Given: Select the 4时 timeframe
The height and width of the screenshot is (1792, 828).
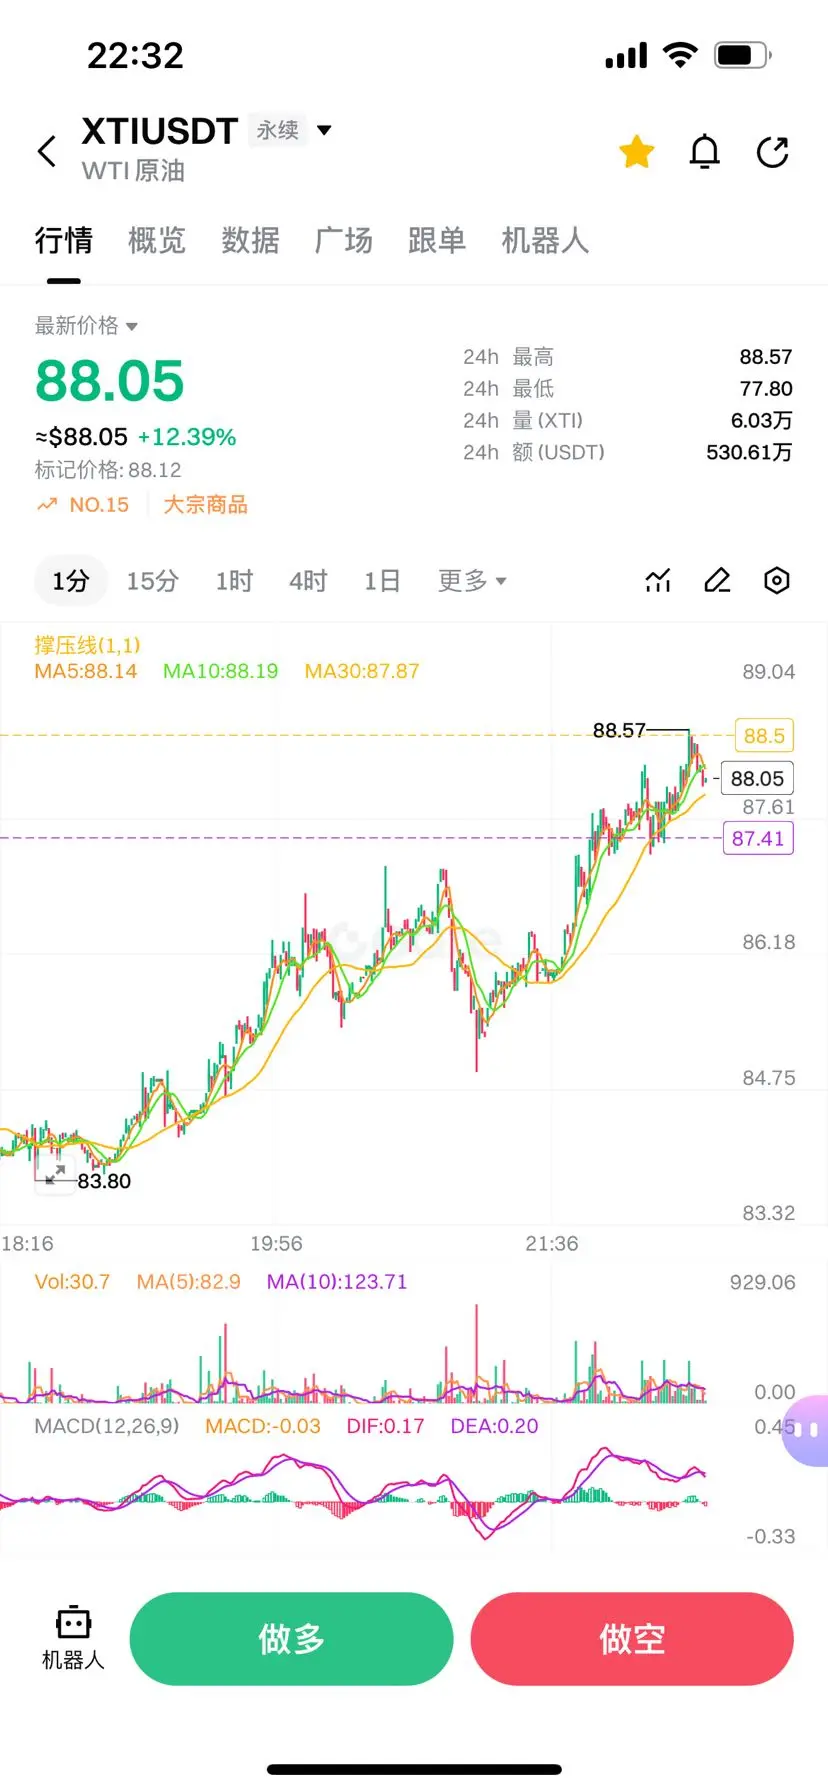Looking at the screenshot, I should point(308,581).
